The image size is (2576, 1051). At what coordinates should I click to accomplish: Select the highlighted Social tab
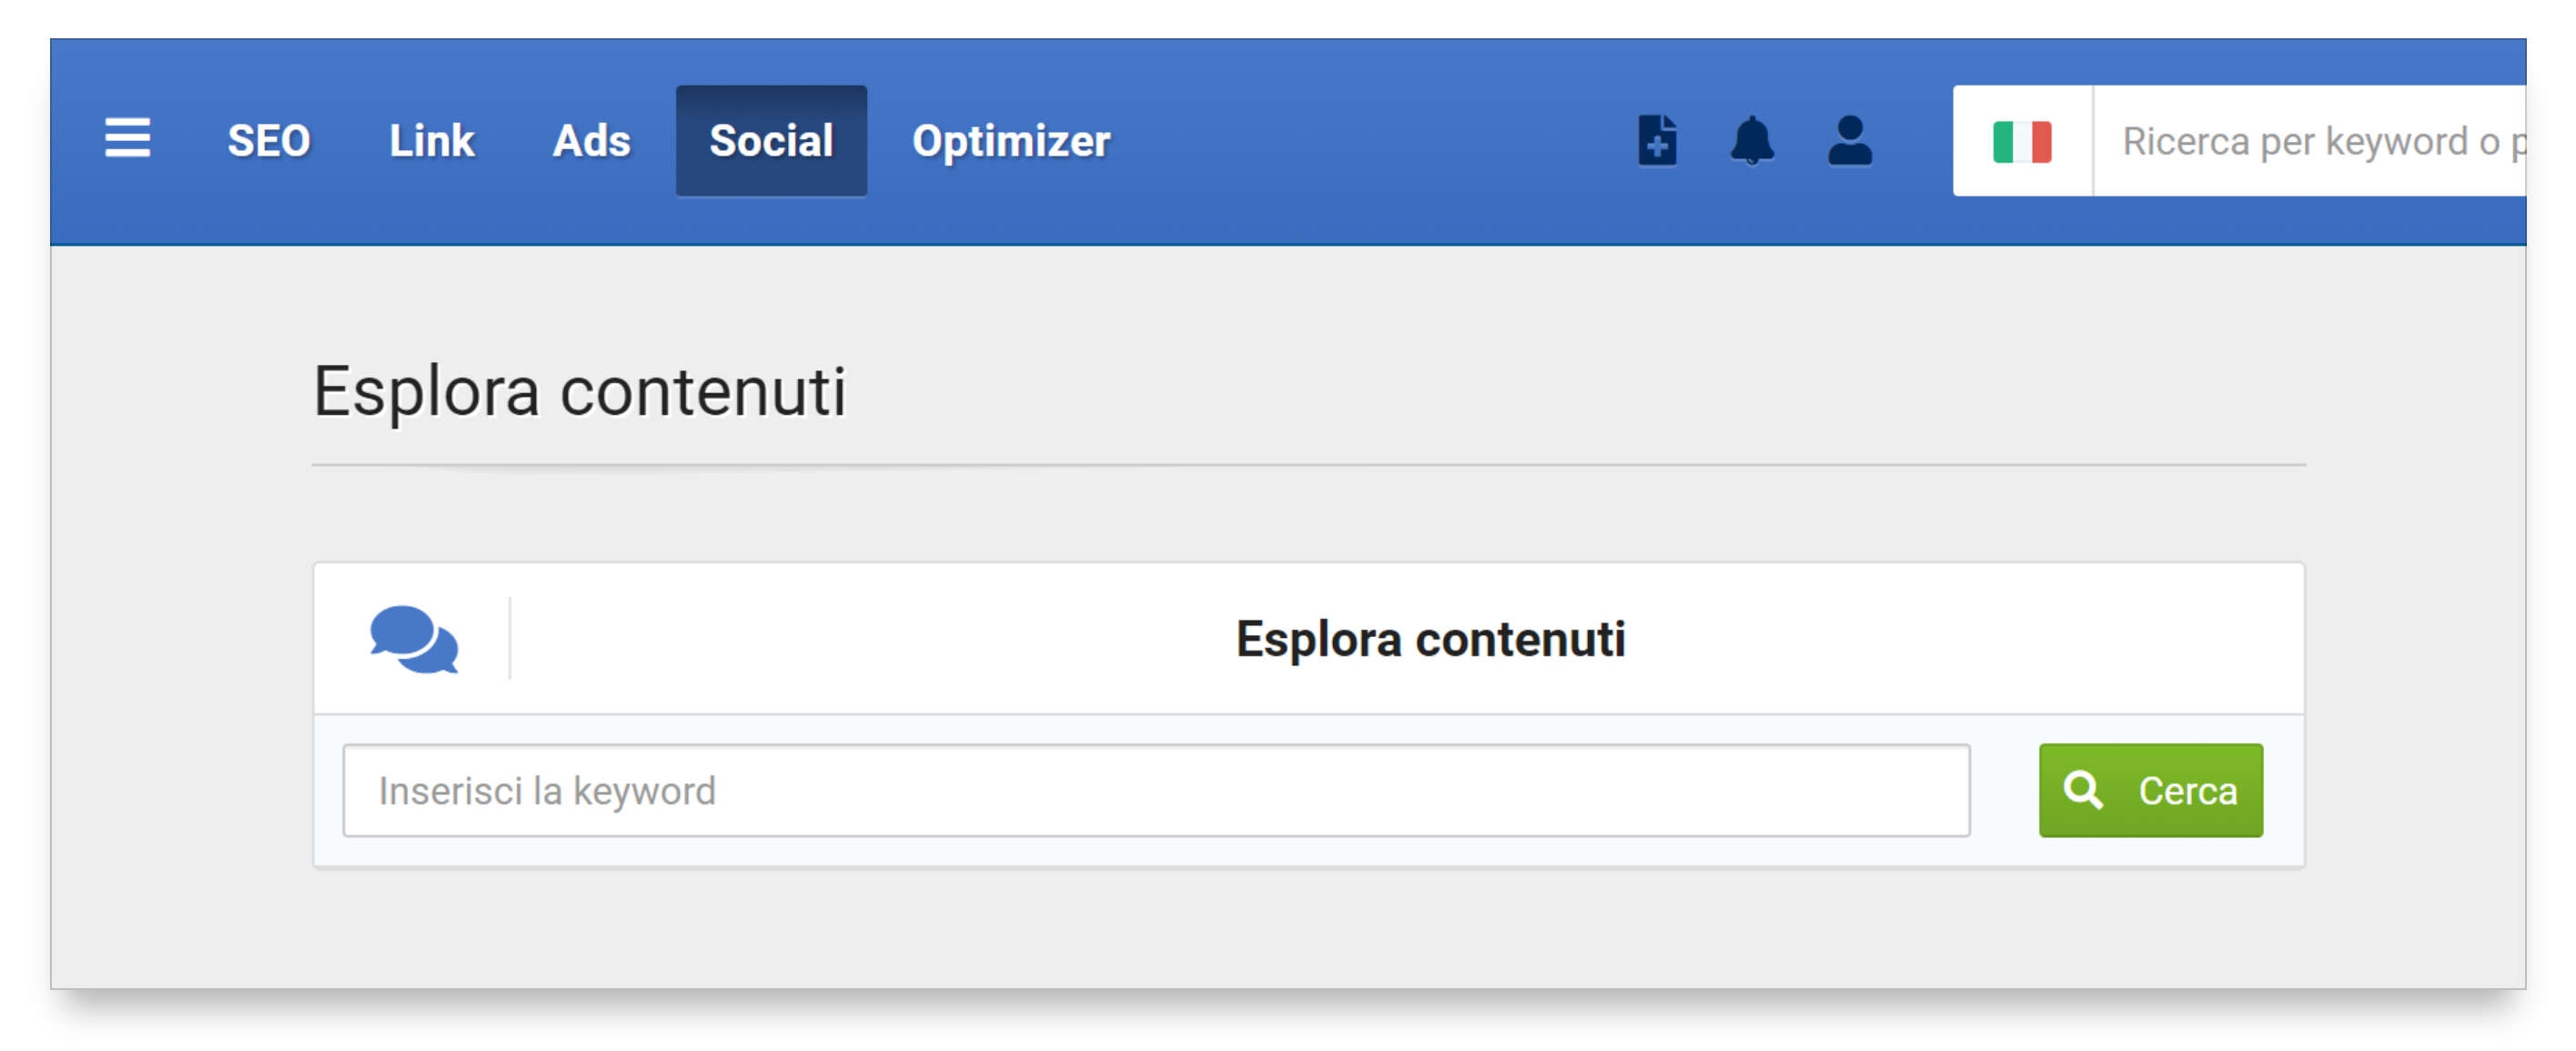pos(771,141)
